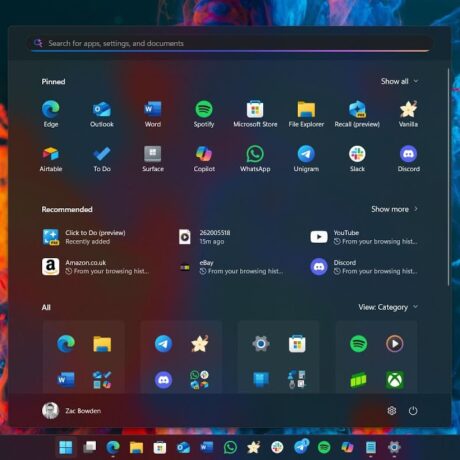Open the Media Player icon in the All grid
This screenshot has height=460, width=460.
click(x=395, y=344)
